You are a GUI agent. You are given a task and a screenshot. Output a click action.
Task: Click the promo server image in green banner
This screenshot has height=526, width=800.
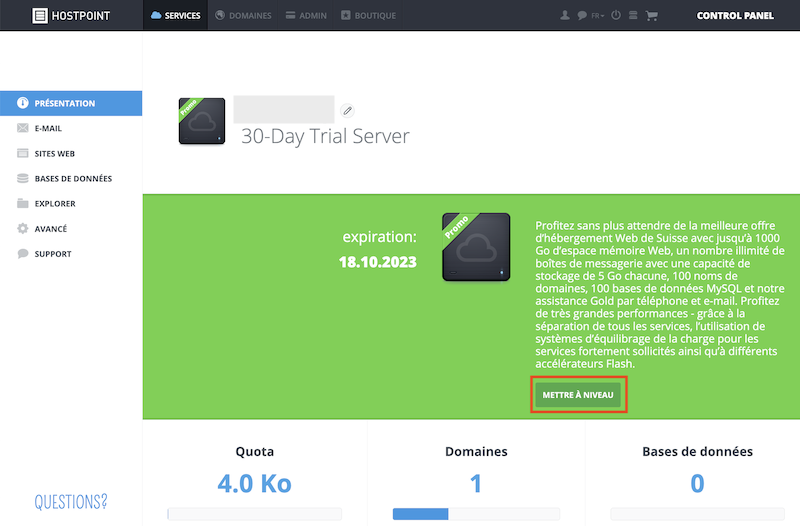(x=476, y=247)
